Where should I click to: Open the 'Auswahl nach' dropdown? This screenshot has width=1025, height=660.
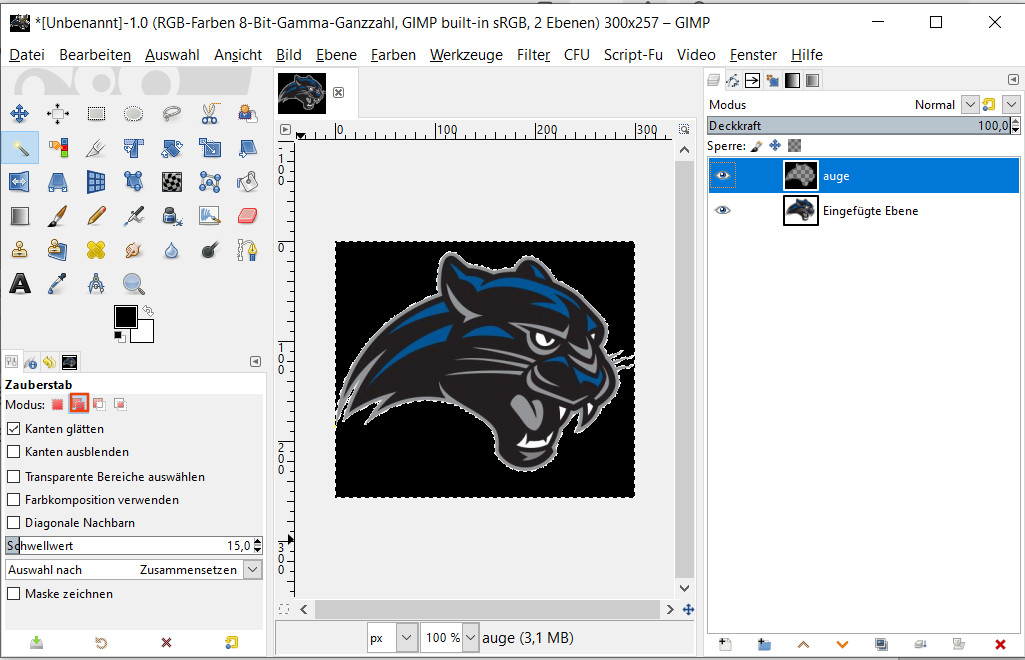coord(252,570)
